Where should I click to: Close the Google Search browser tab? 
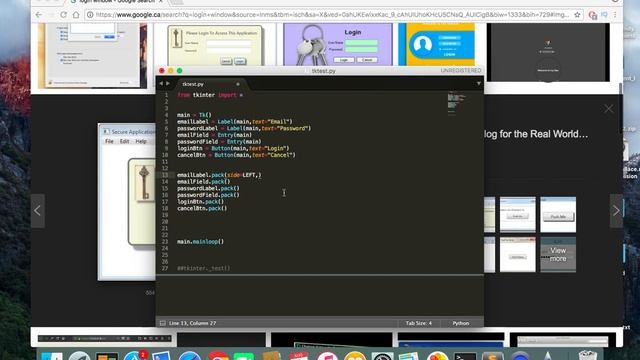coord(161,2)
